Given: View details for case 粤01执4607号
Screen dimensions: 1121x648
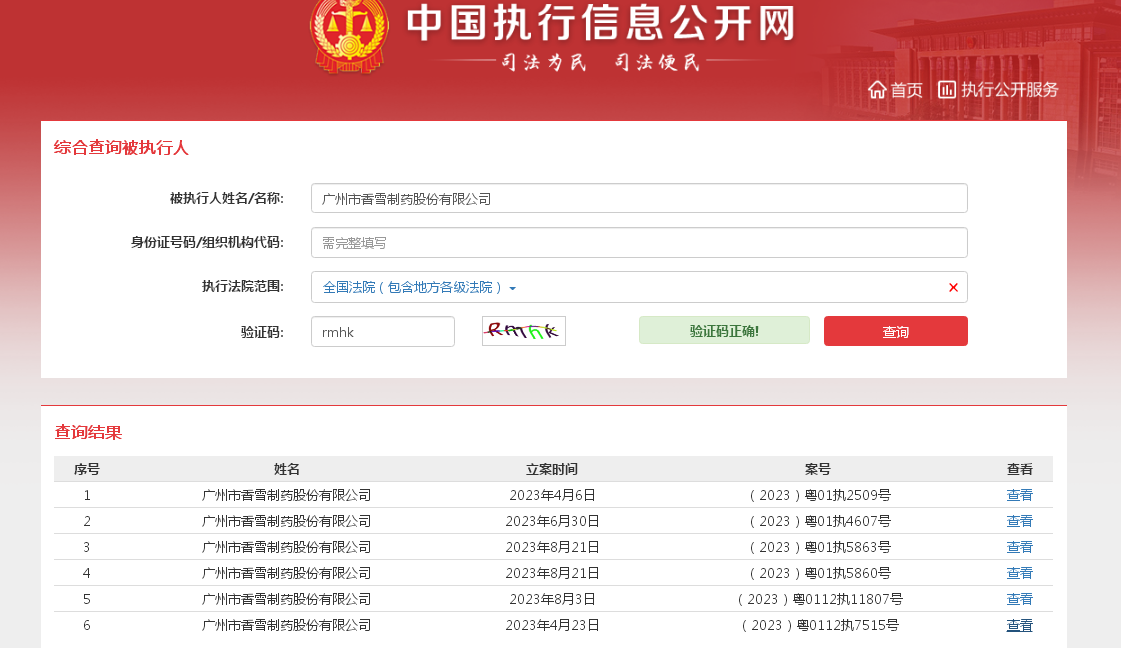Looking at the screenshot, I should (1019, 521).
